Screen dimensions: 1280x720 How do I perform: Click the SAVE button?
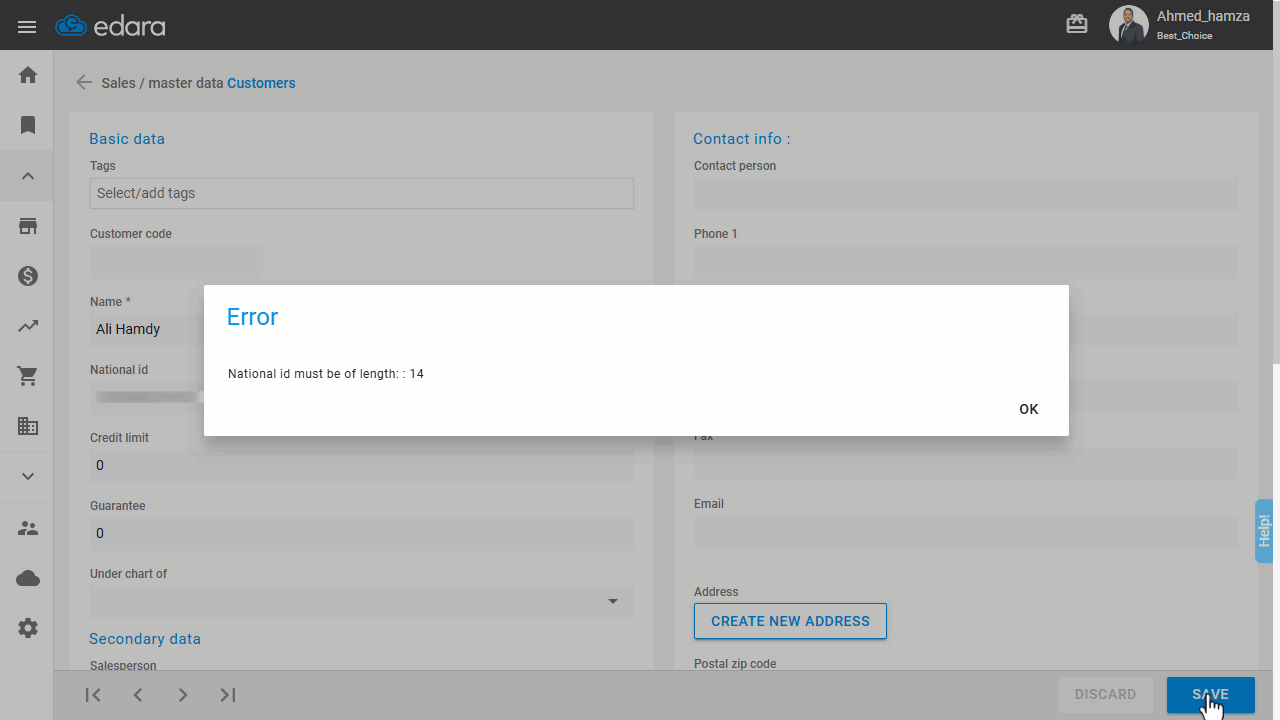[1210, 694]
